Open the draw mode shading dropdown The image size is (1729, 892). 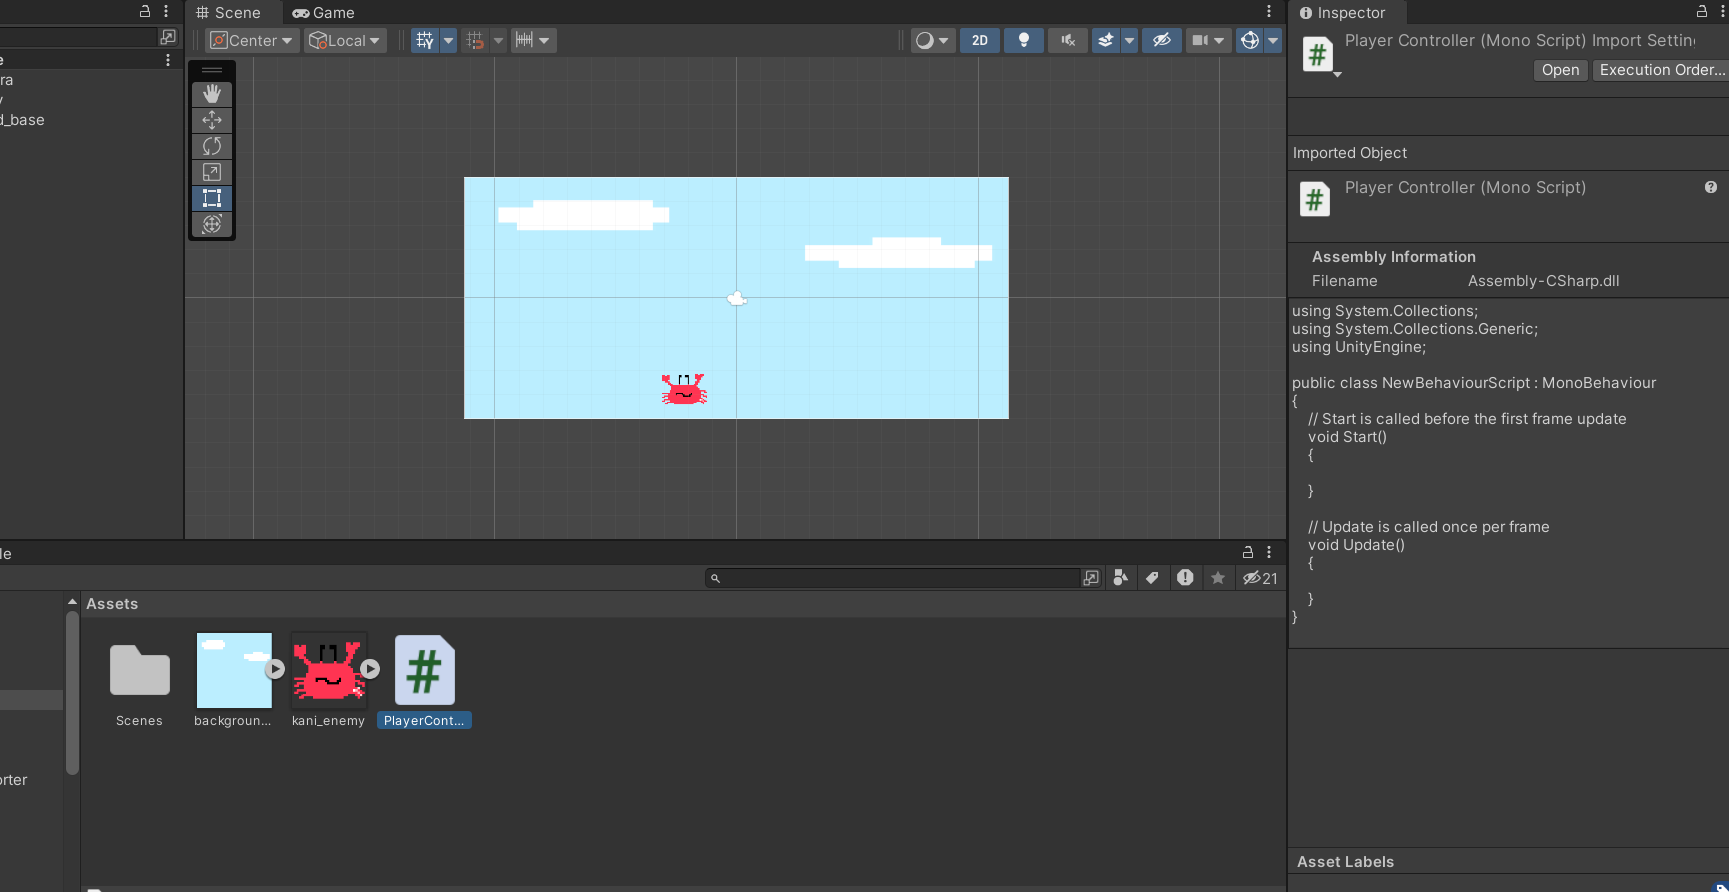click(932, 41)
